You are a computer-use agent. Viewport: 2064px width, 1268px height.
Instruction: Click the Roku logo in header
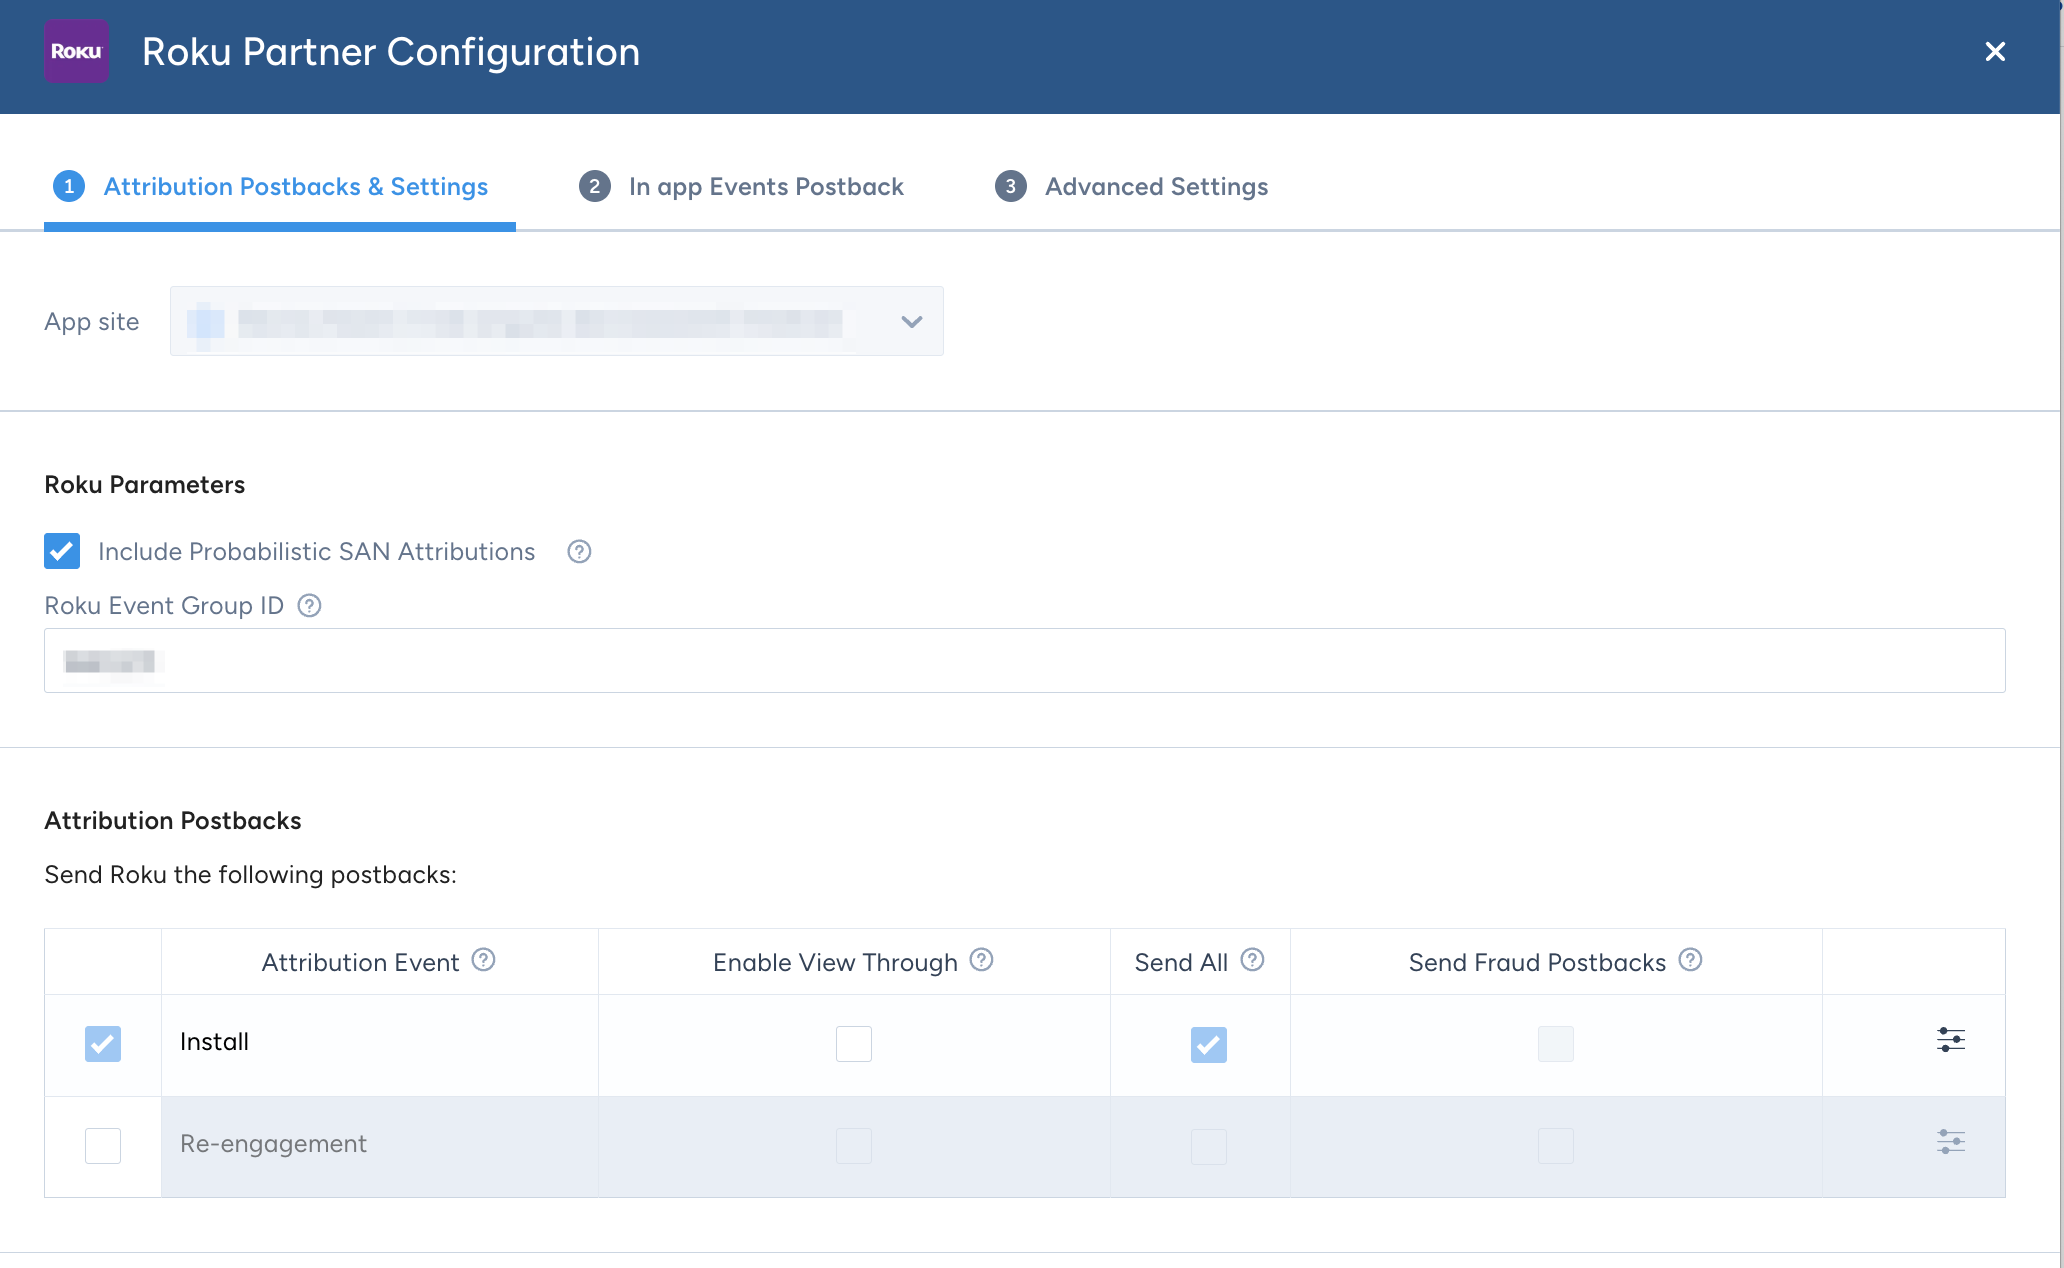click(77, 51)
